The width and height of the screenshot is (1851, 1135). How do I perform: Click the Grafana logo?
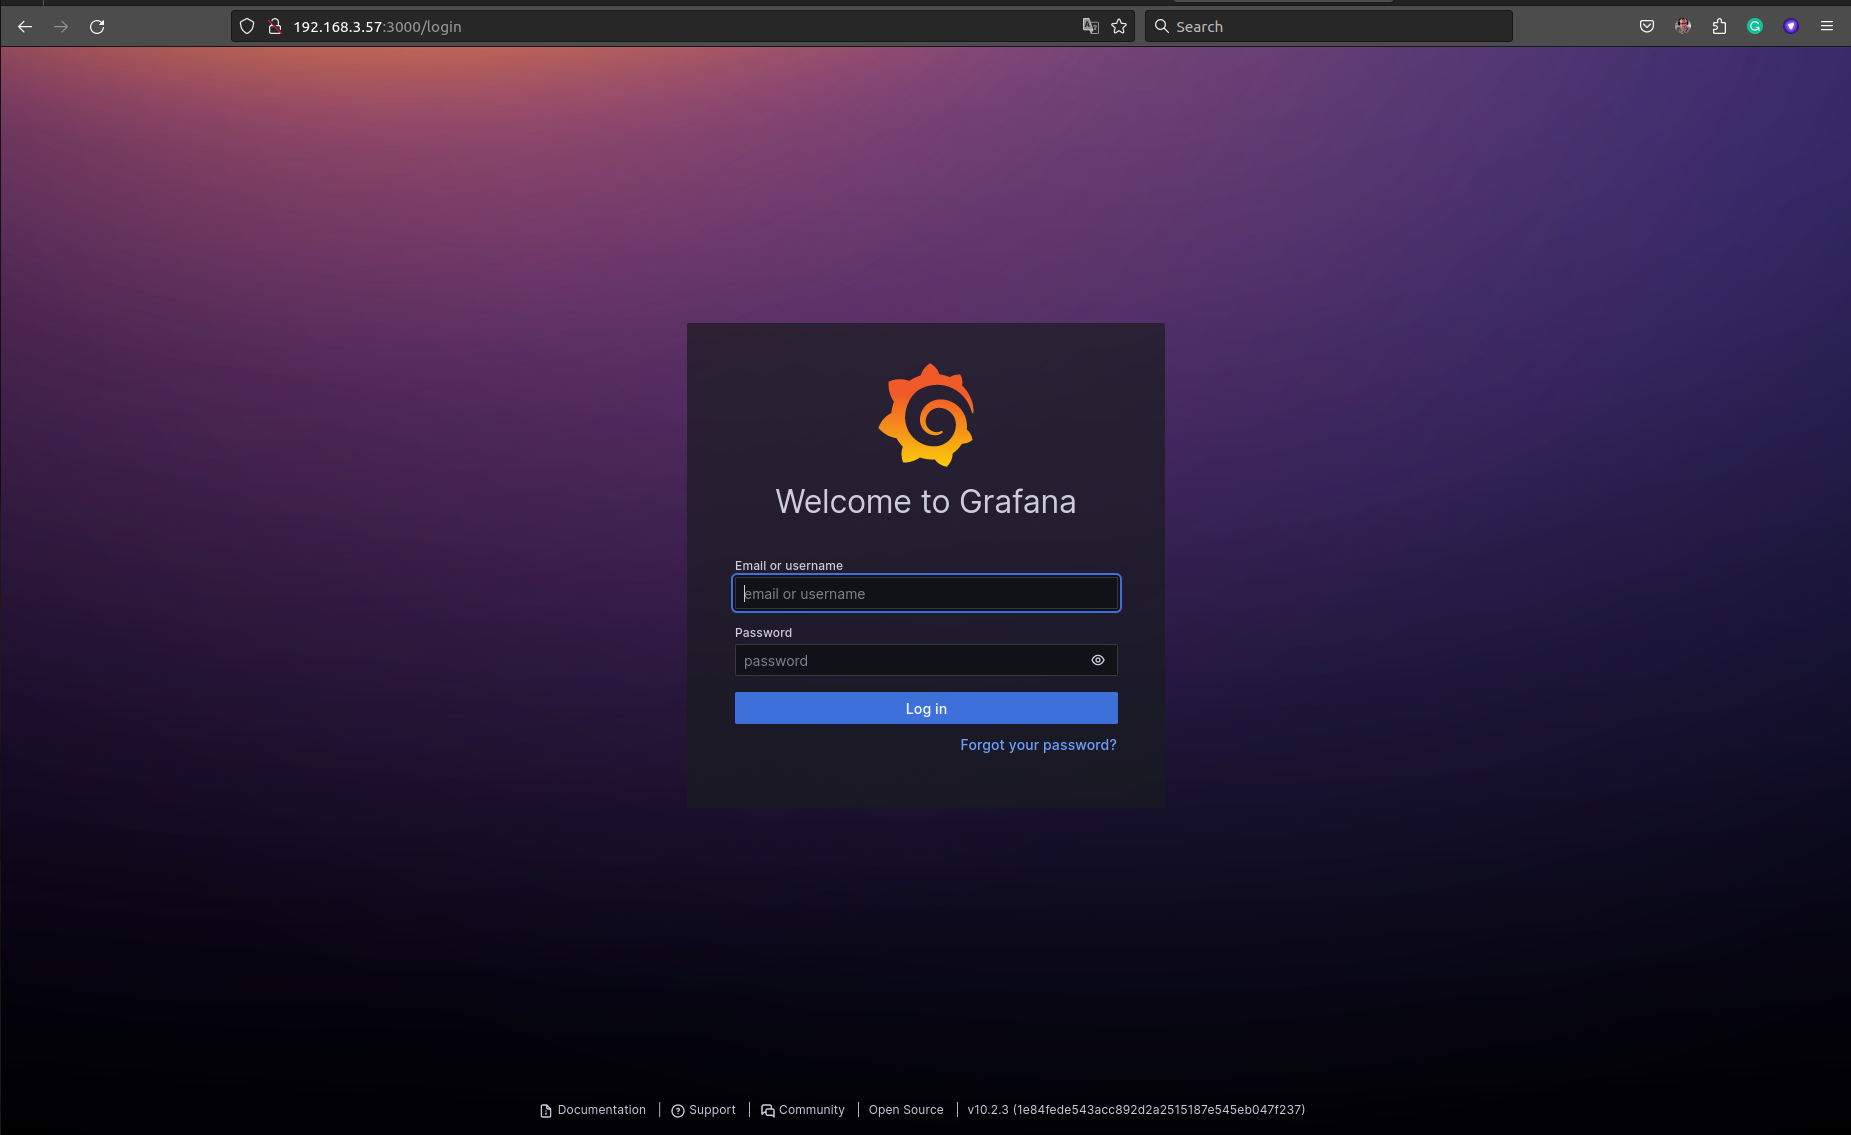[x=926, y=415]
